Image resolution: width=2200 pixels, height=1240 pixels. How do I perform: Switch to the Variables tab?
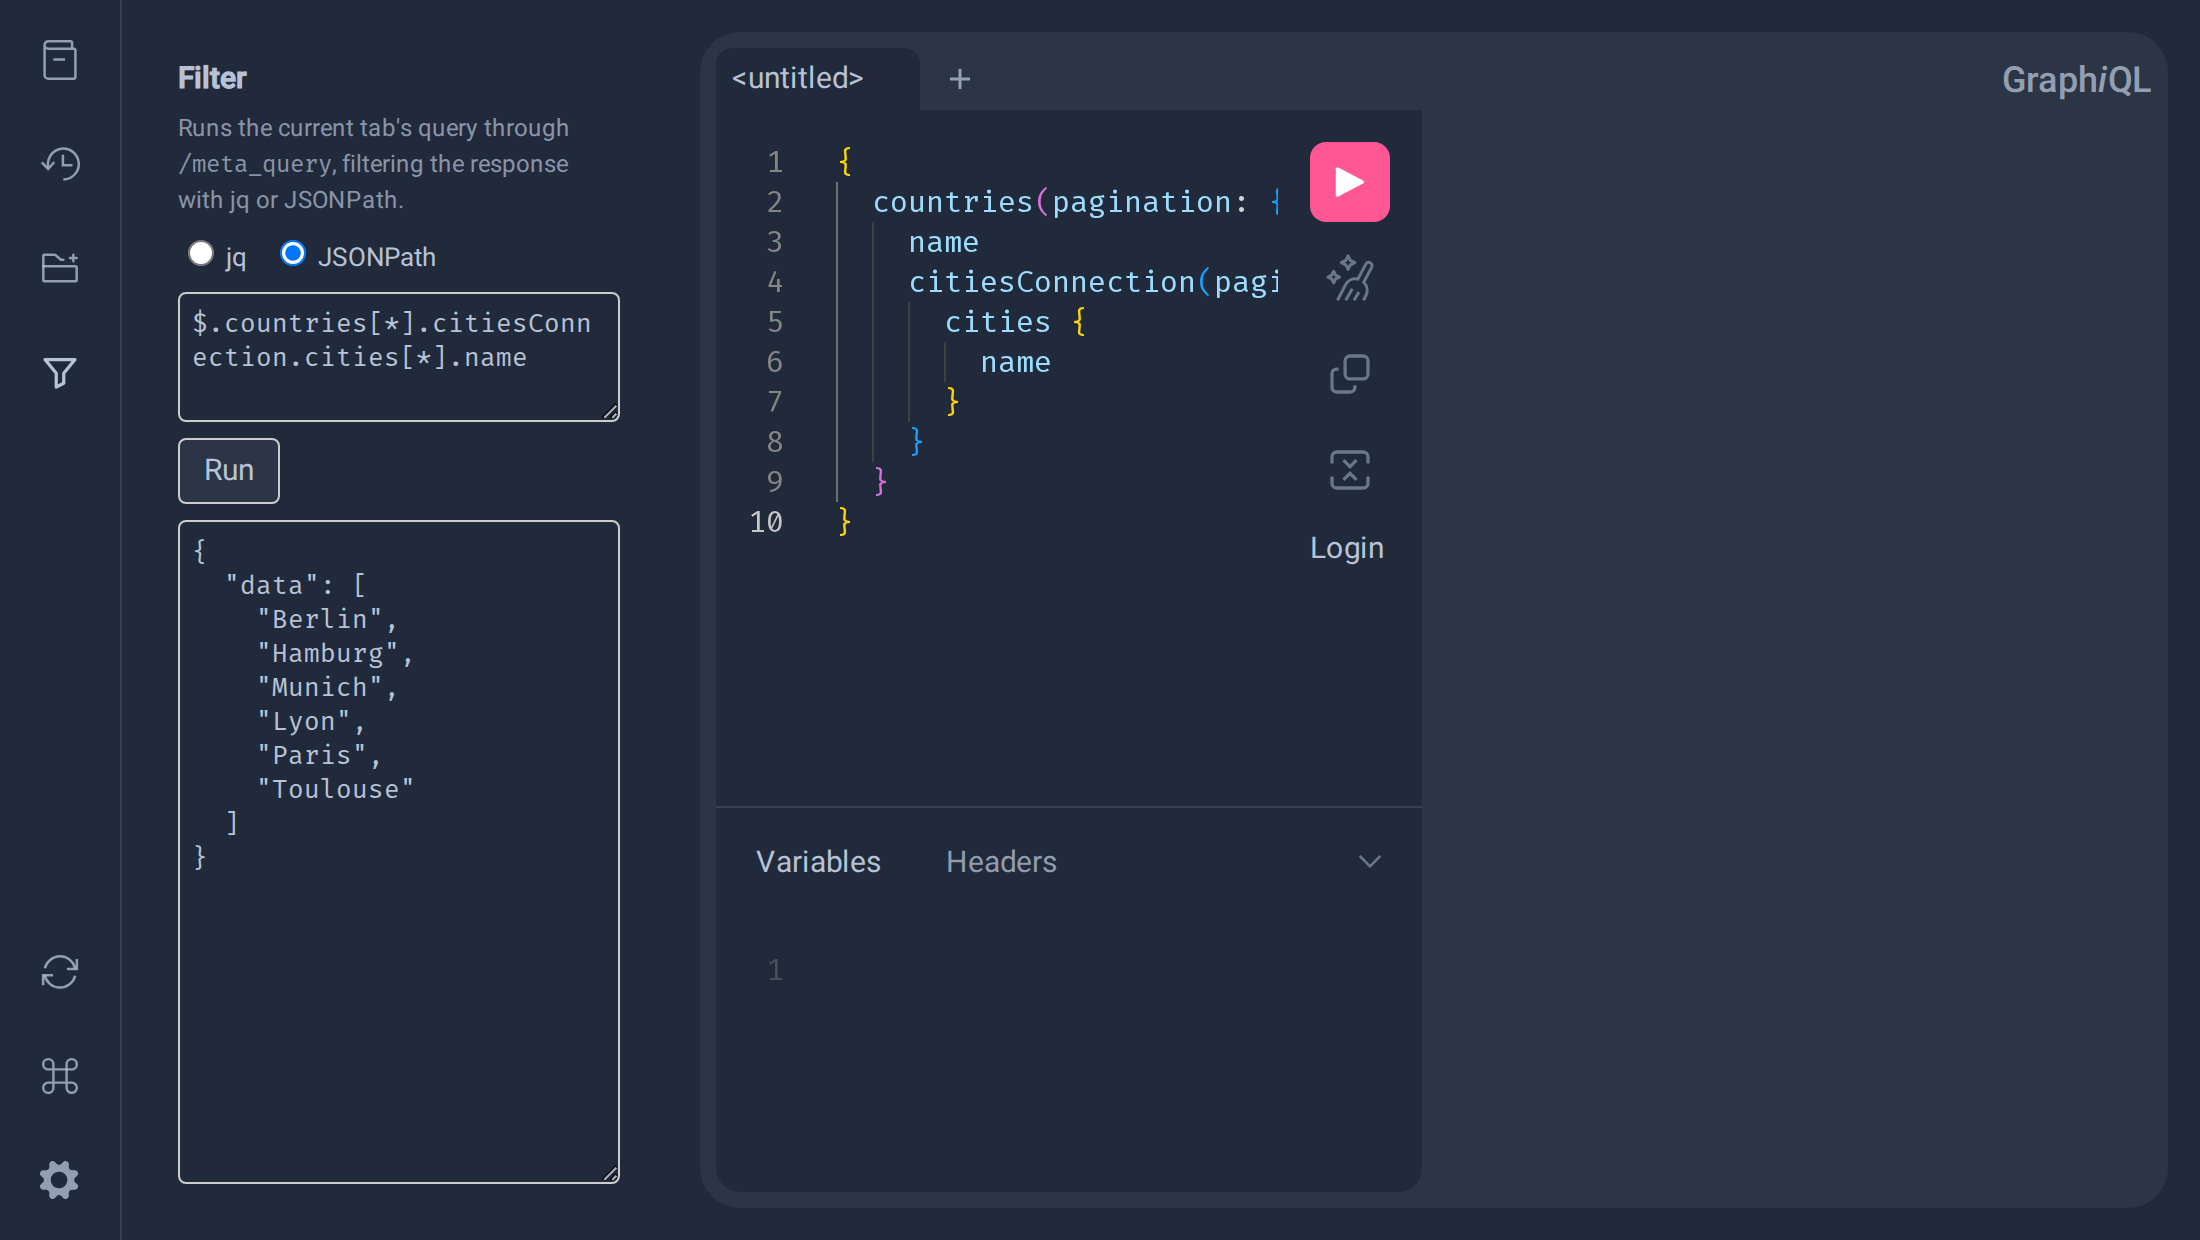click(x=818, y=862)
